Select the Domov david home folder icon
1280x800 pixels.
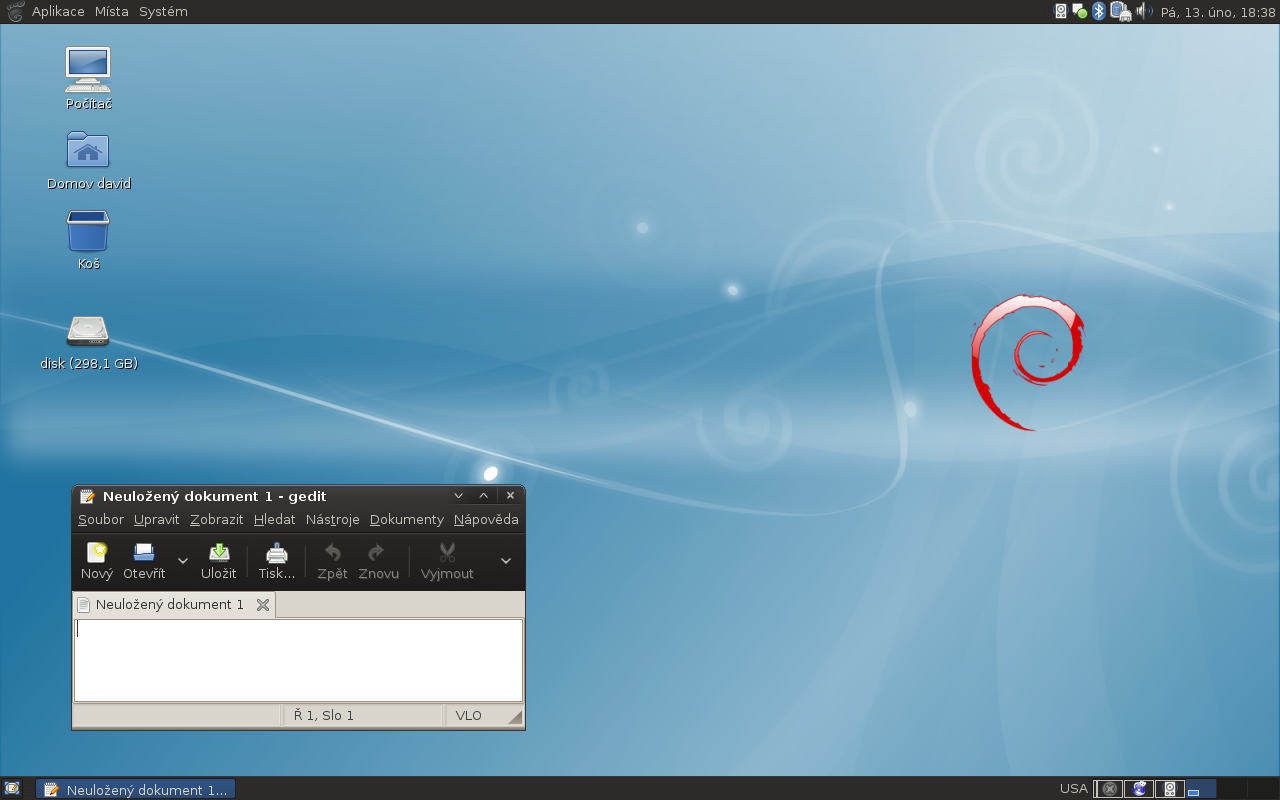[88, 150]
